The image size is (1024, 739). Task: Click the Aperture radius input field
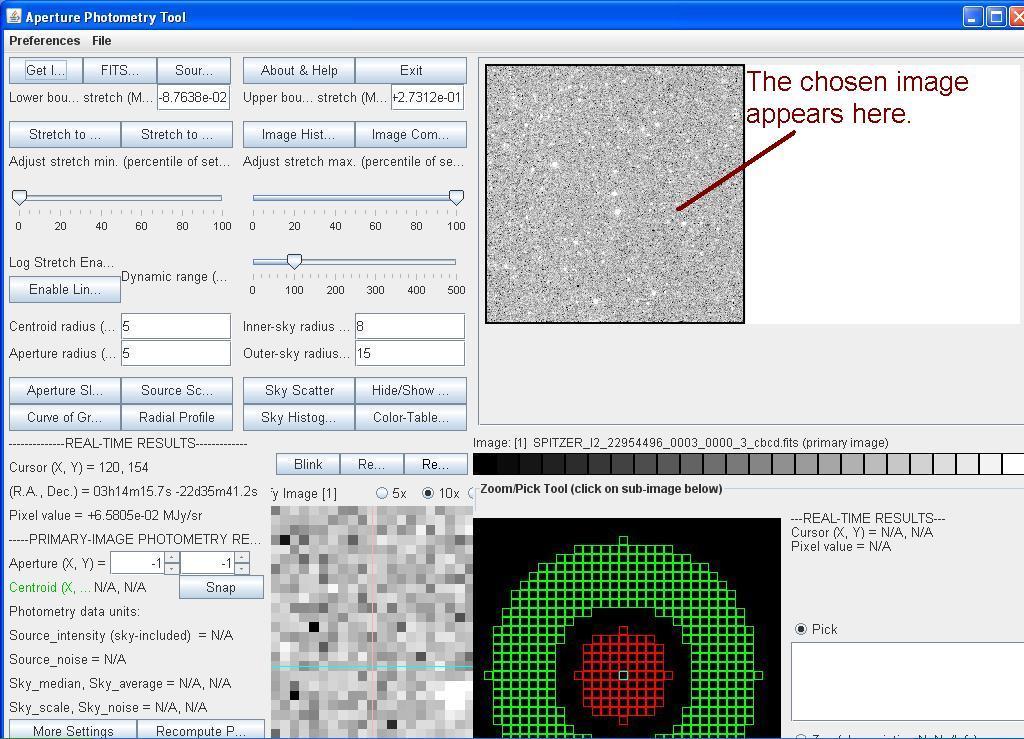176,353
